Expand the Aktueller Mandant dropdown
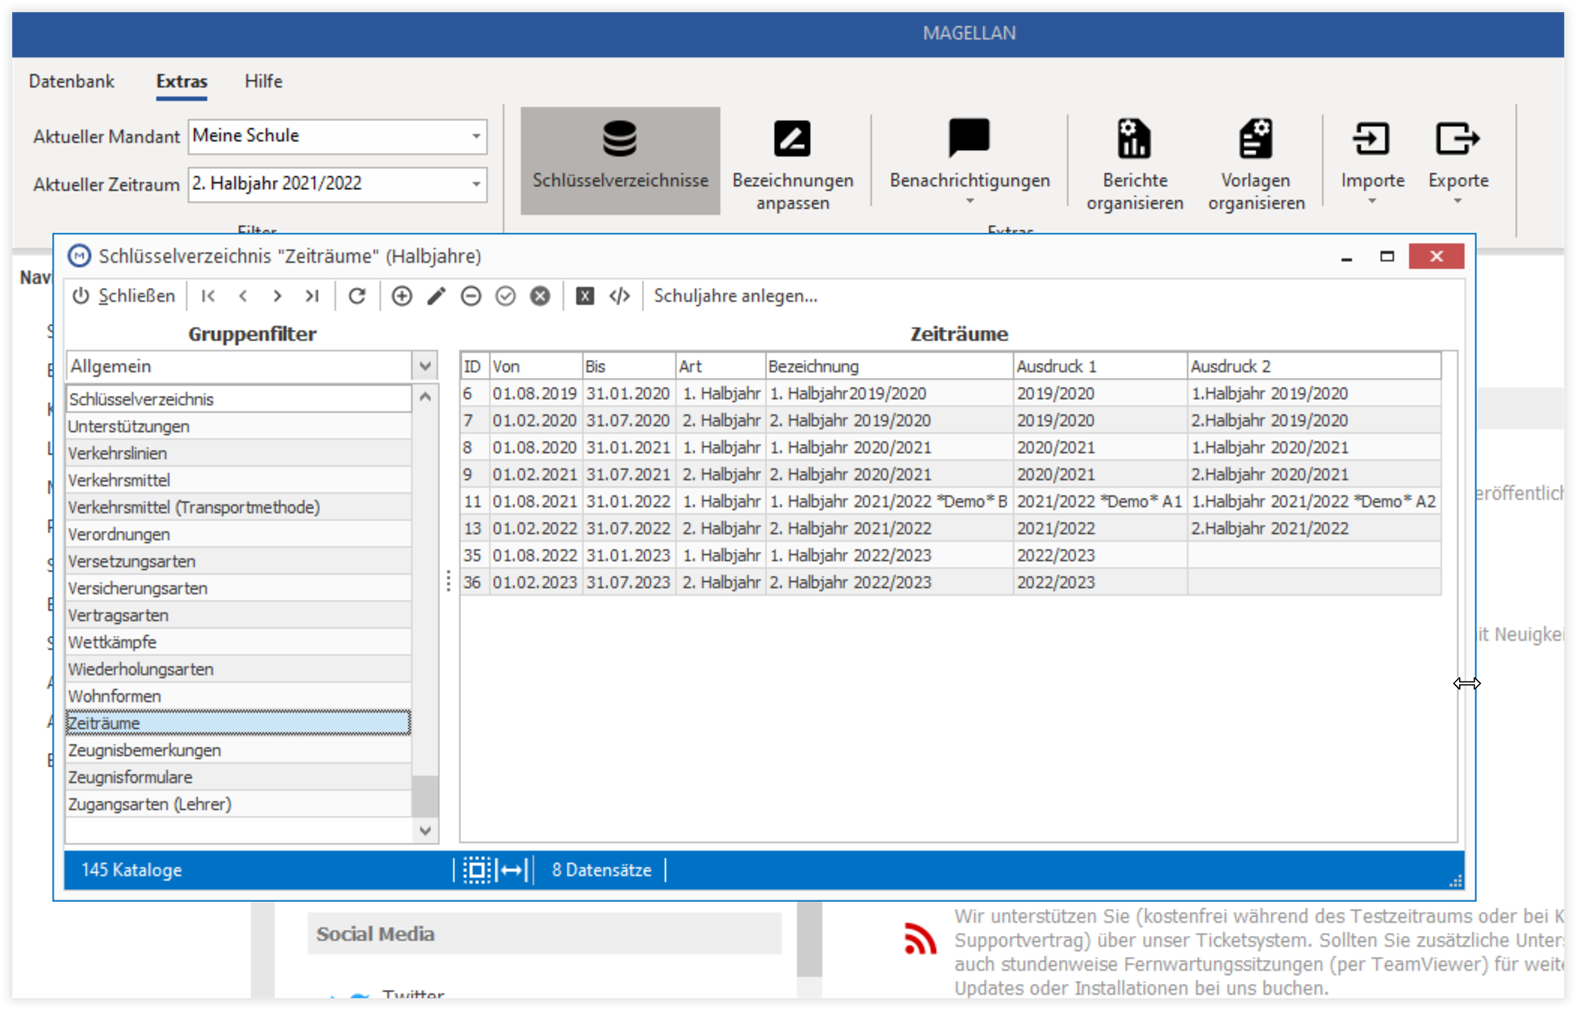1576x1010 pixels. [476, 136]
